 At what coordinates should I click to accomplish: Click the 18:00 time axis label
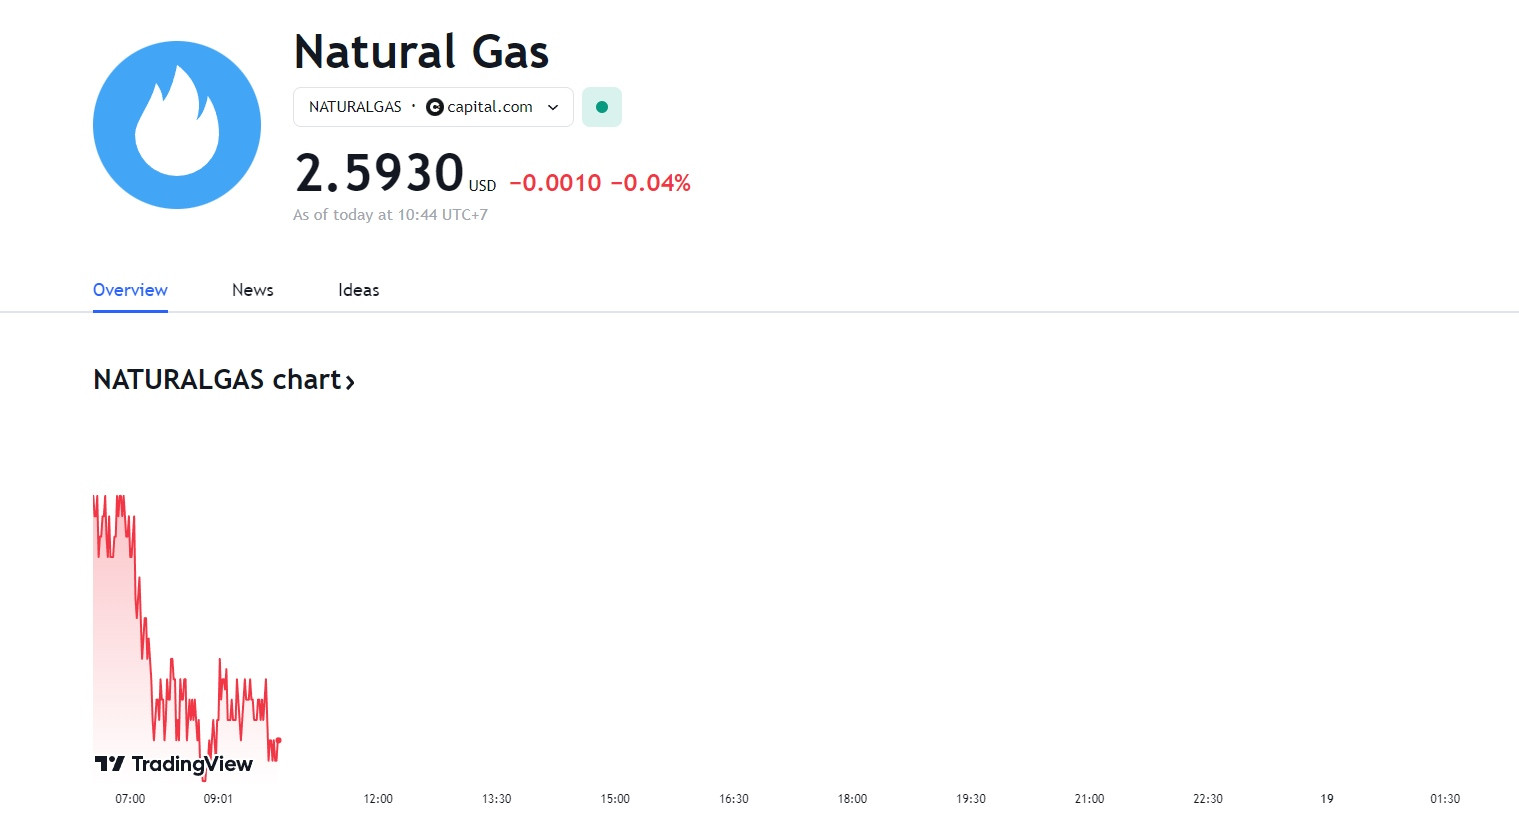tap(852, 799)
